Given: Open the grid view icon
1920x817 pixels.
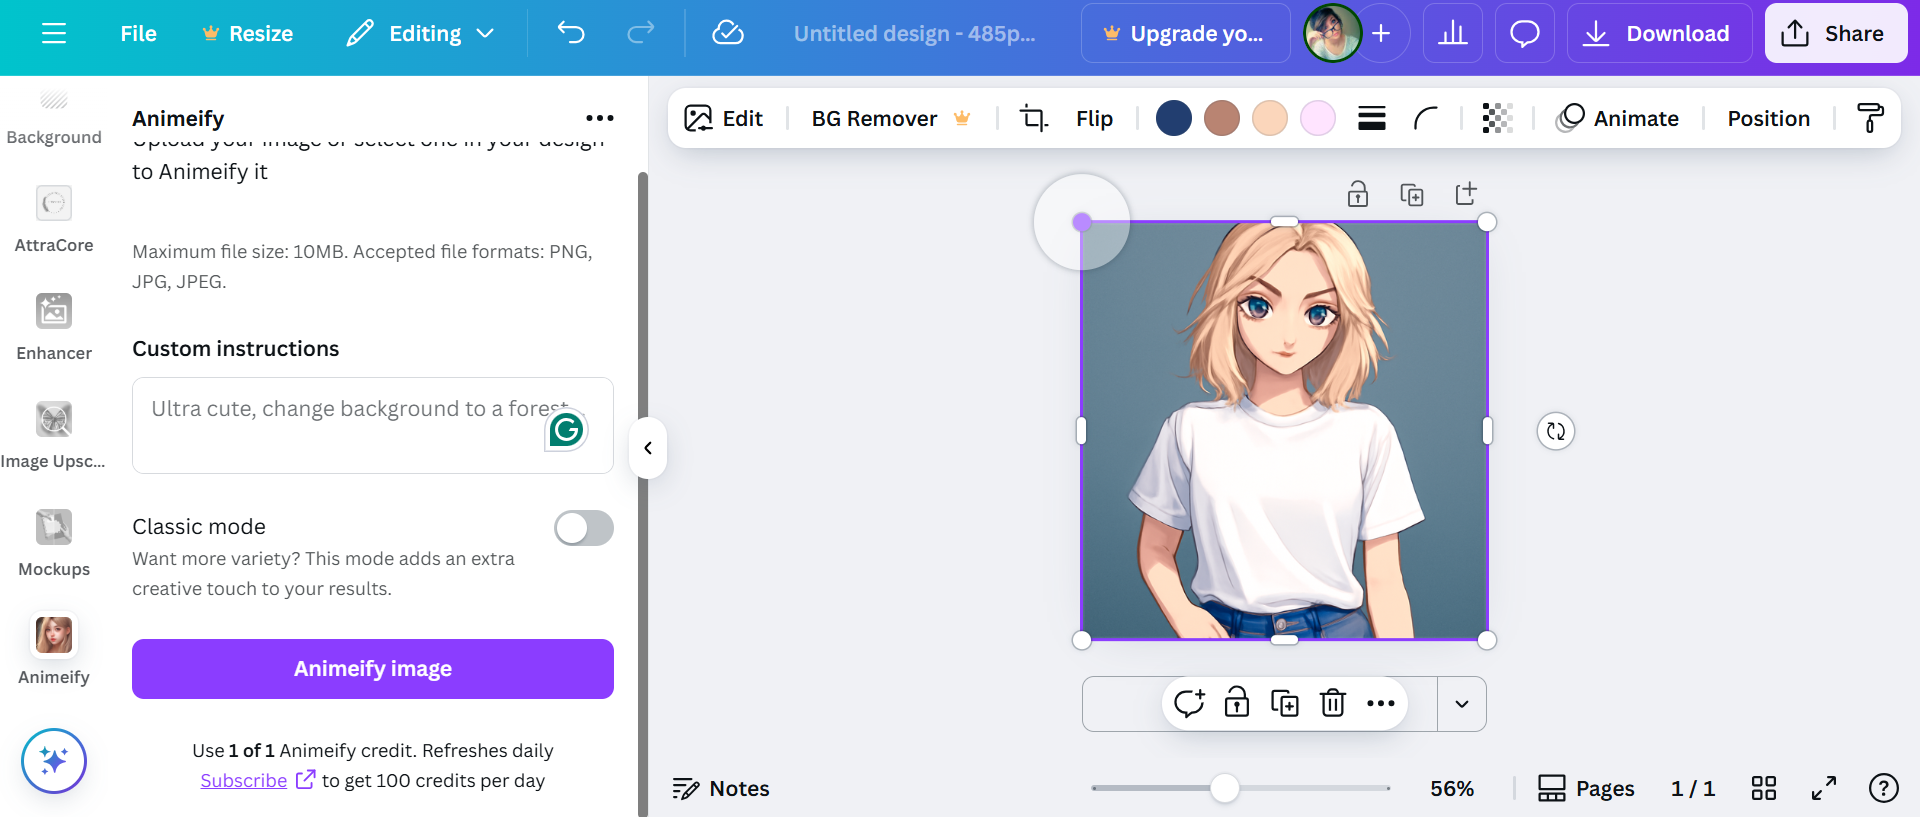Looking at the screenshot, I should [1764, 788].
